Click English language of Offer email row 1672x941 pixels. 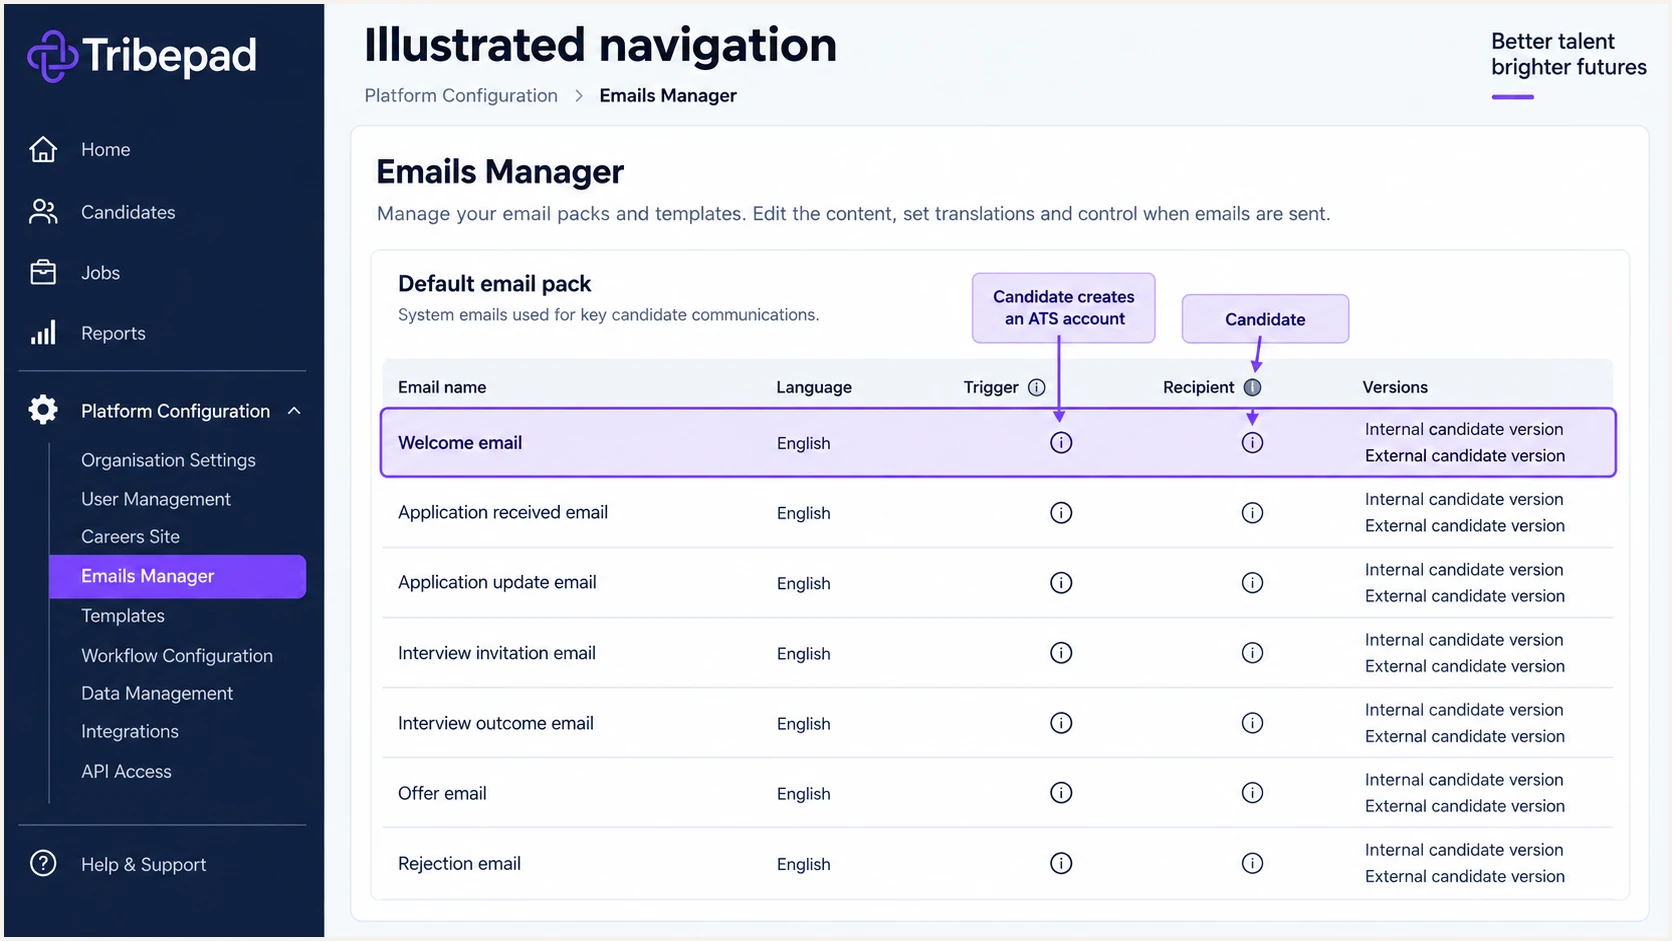point(803,794)
